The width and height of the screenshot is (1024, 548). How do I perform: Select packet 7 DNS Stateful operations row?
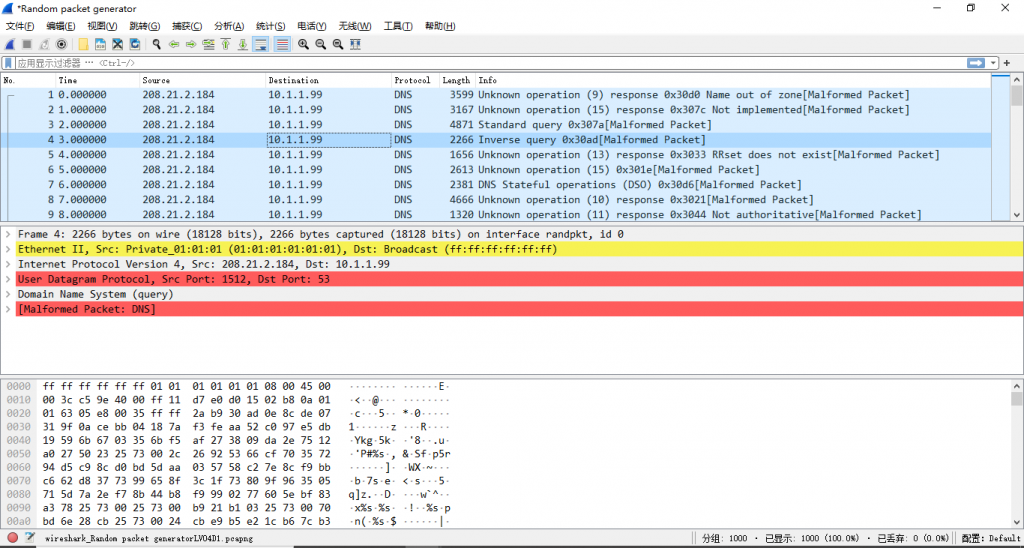(x=496, y=185)
